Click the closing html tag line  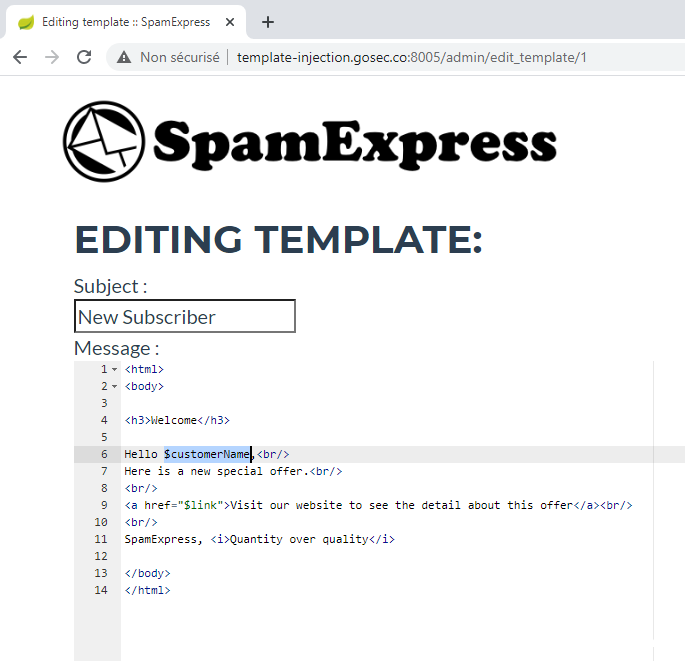(147, 590)
